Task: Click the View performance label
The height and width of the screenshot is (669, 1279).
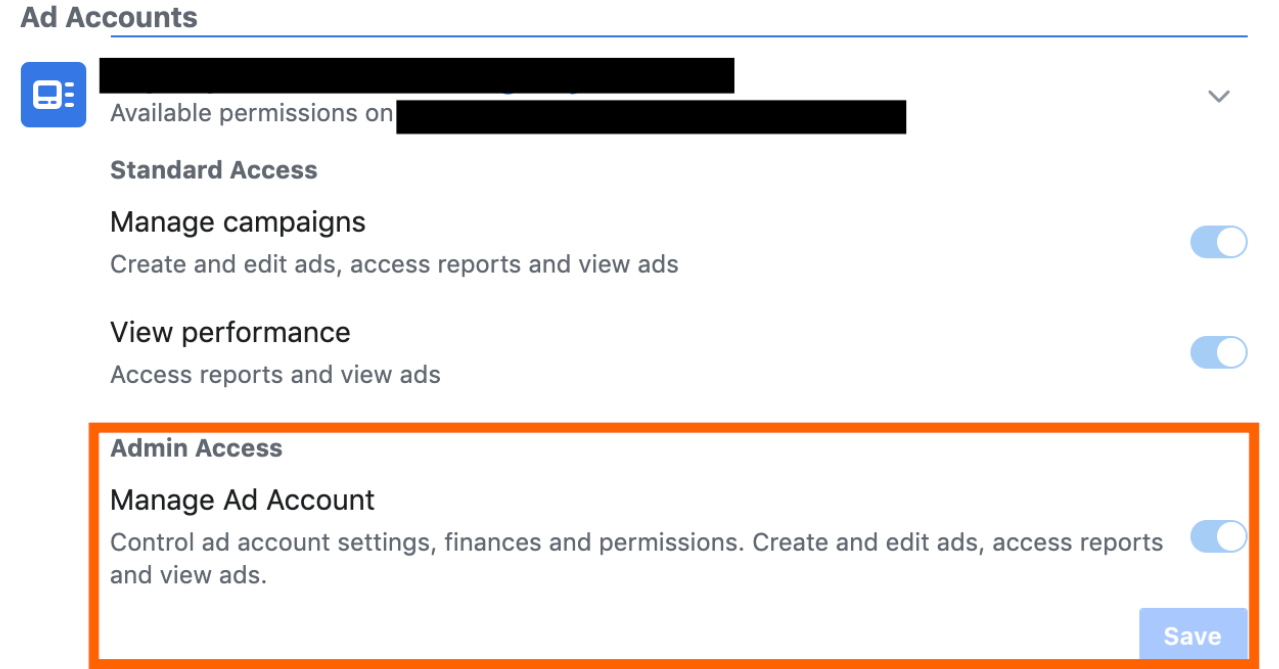Action: [x=230, y=332]
